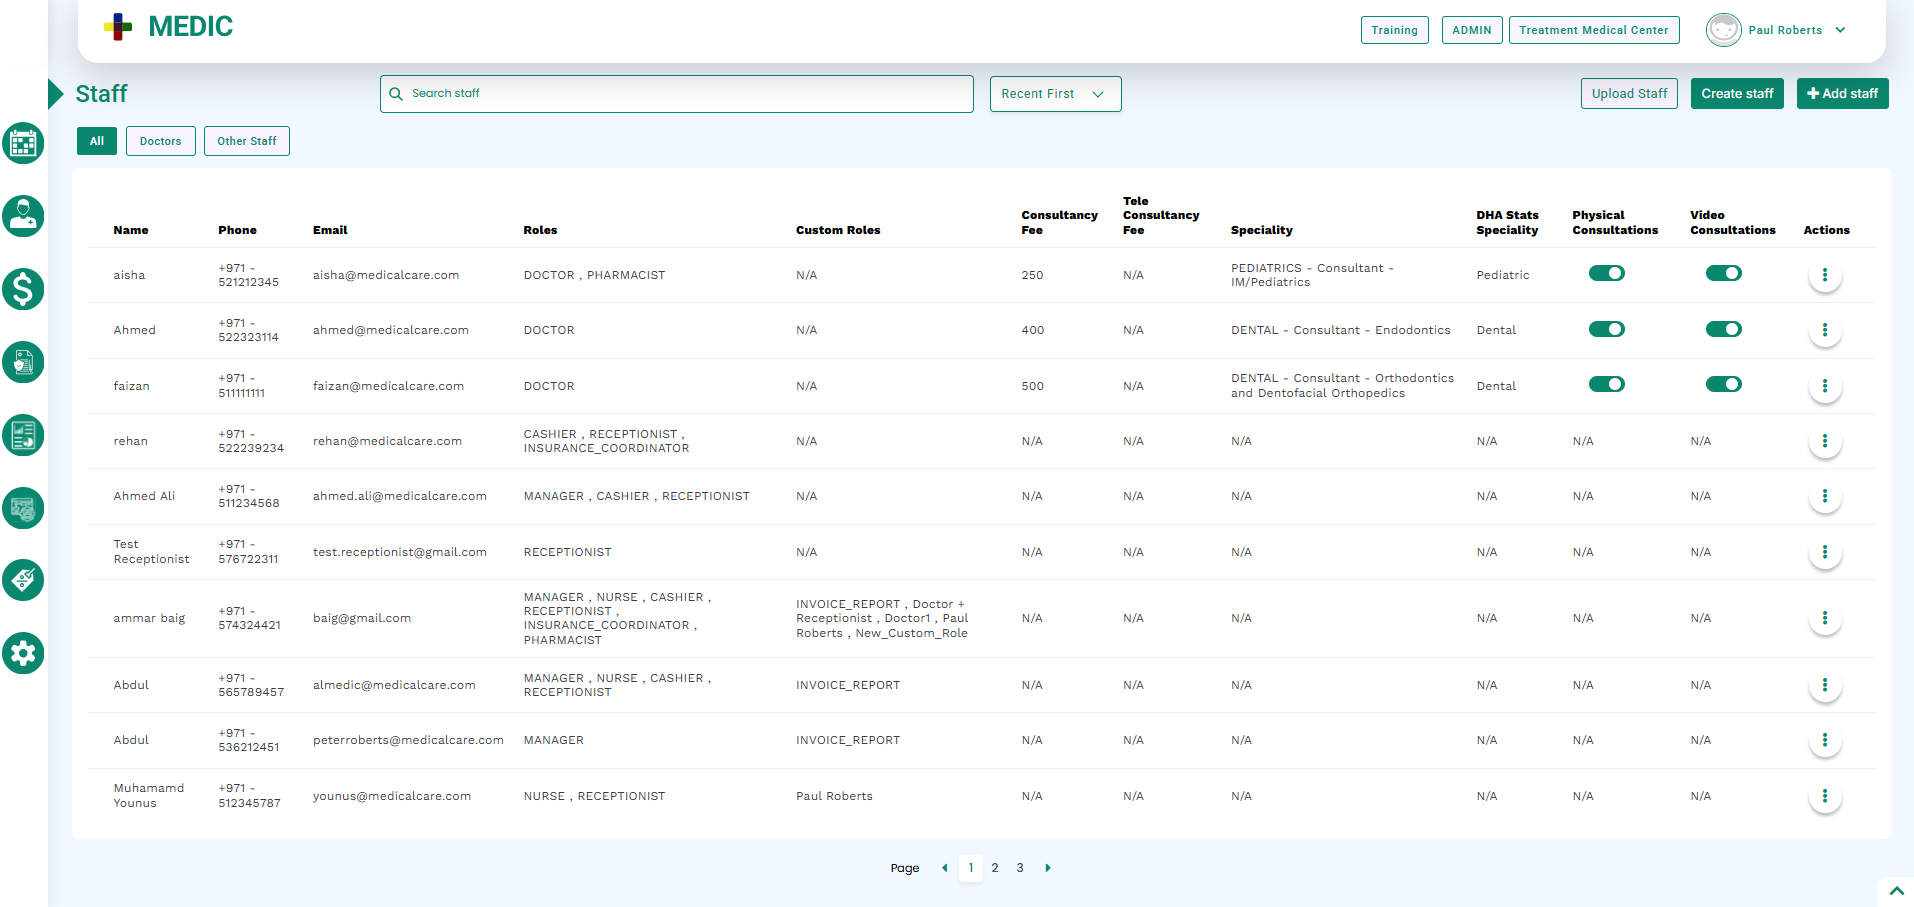
Task: Open actions menu for Ahmed Ali
Action: (1825, 496)
